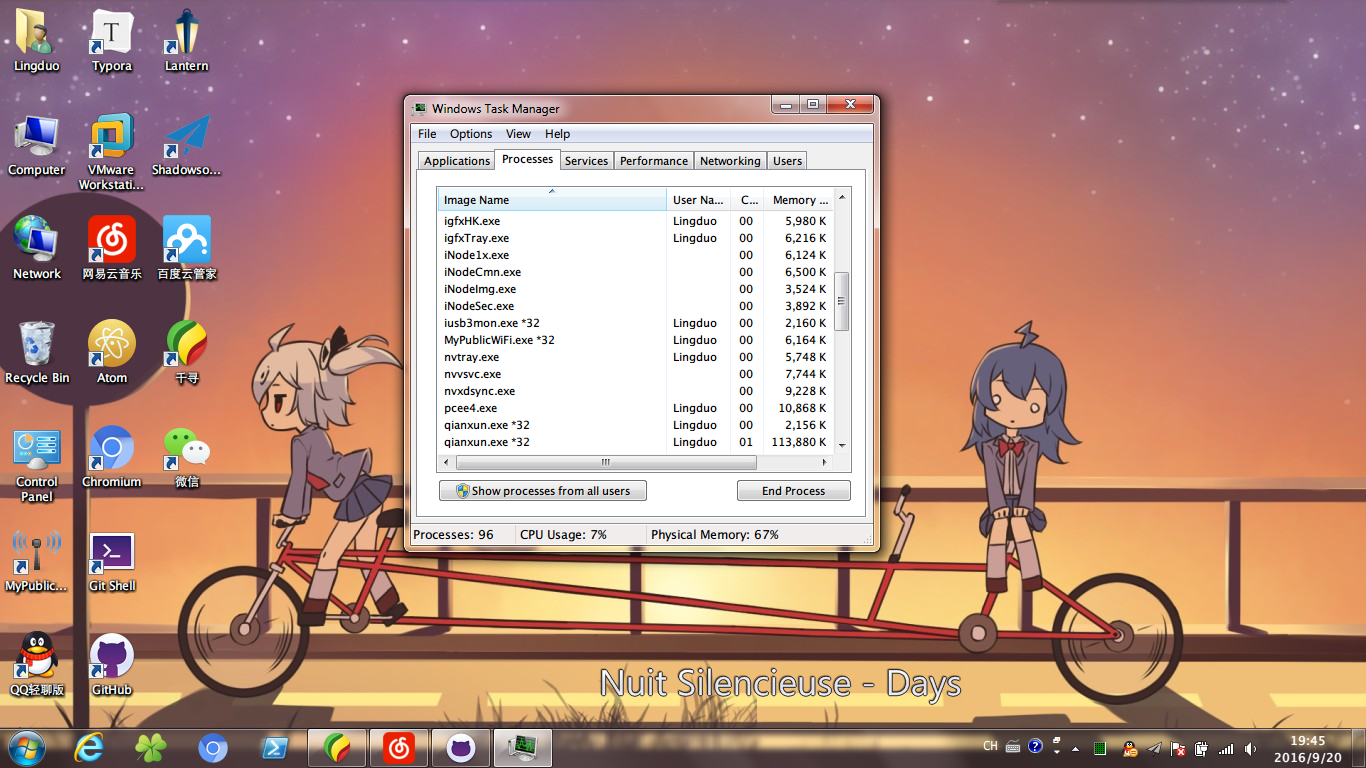This screenshot has width=1366, height=768.
Task: Click Task Manager taskbar button
Action: pos(523,748)
